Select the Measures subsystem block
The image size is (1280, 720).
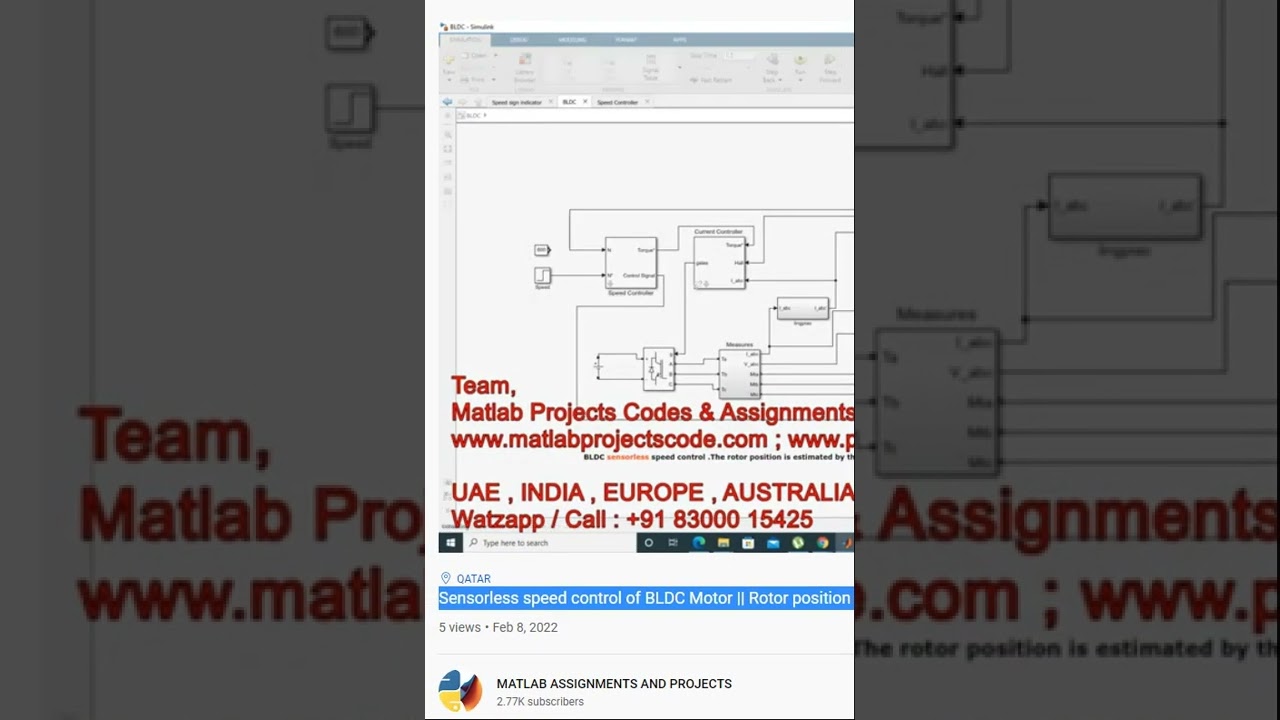[740, 372]
